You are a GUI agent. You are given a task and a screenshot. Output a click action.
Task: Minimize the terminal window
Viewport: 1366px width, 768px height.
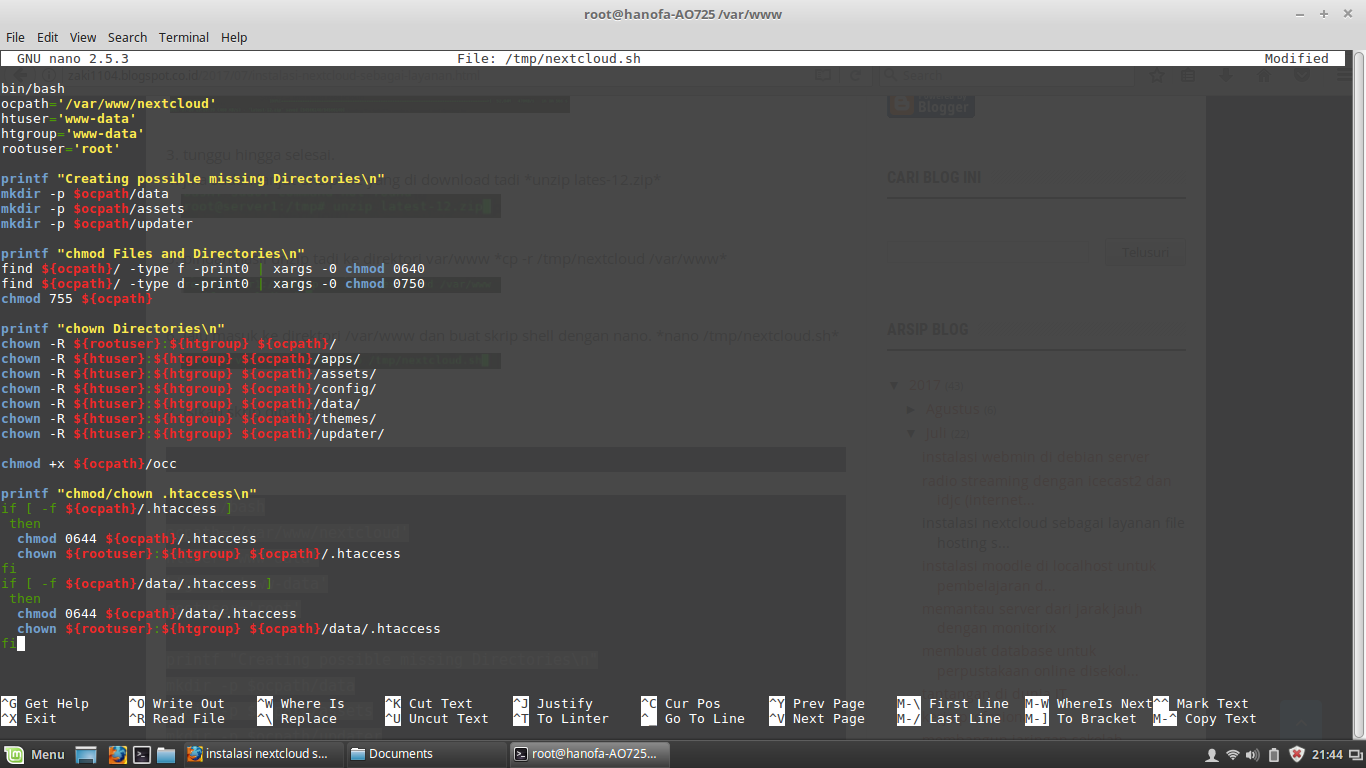click(1302, 14)
